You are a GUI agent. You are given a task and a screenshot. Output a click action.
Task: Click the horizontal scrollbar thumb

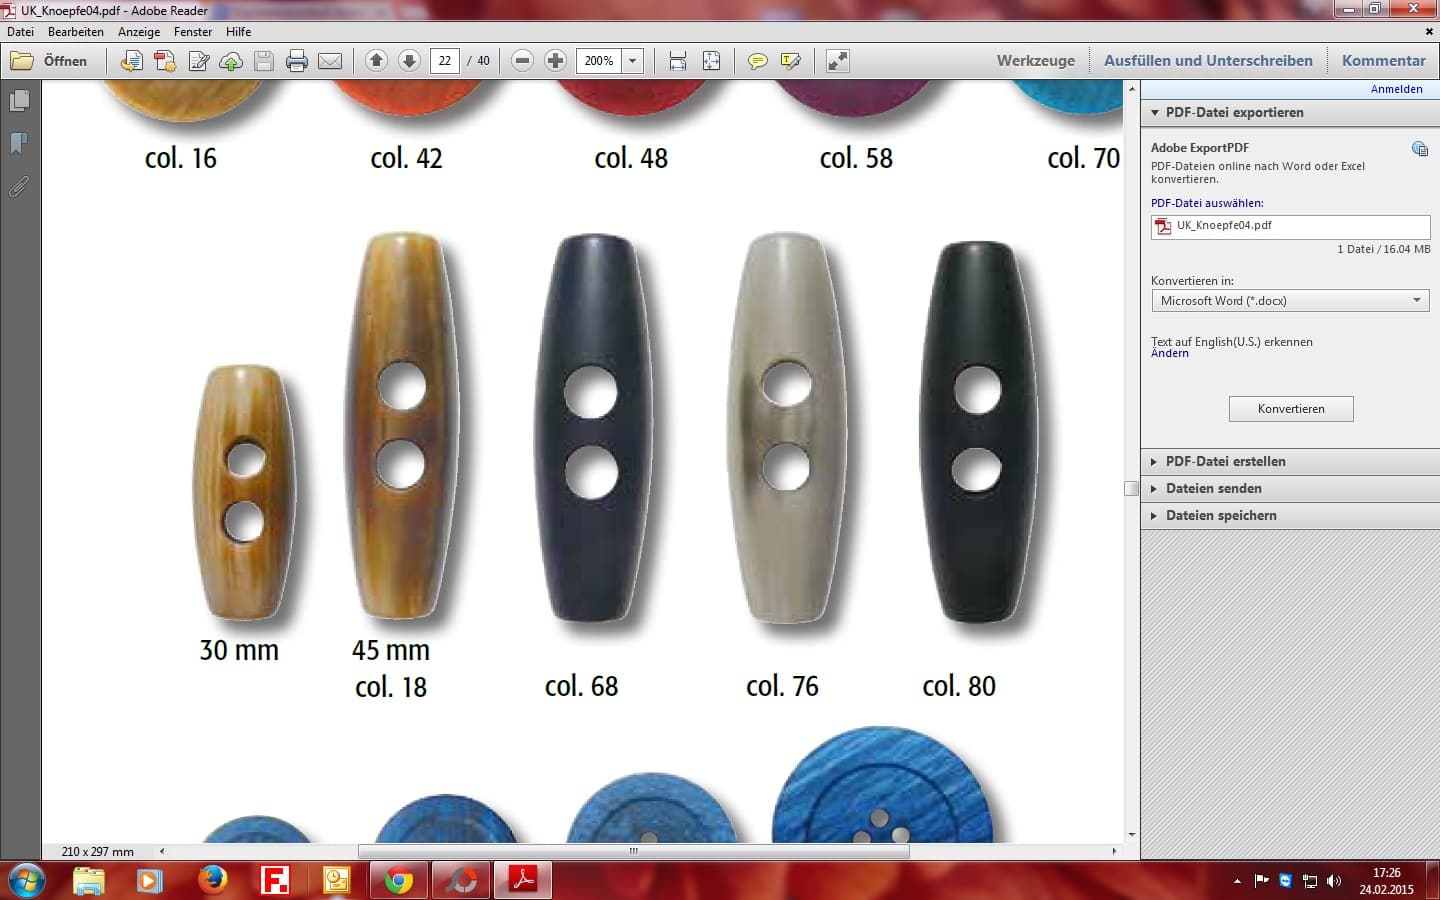click(633, 851)
